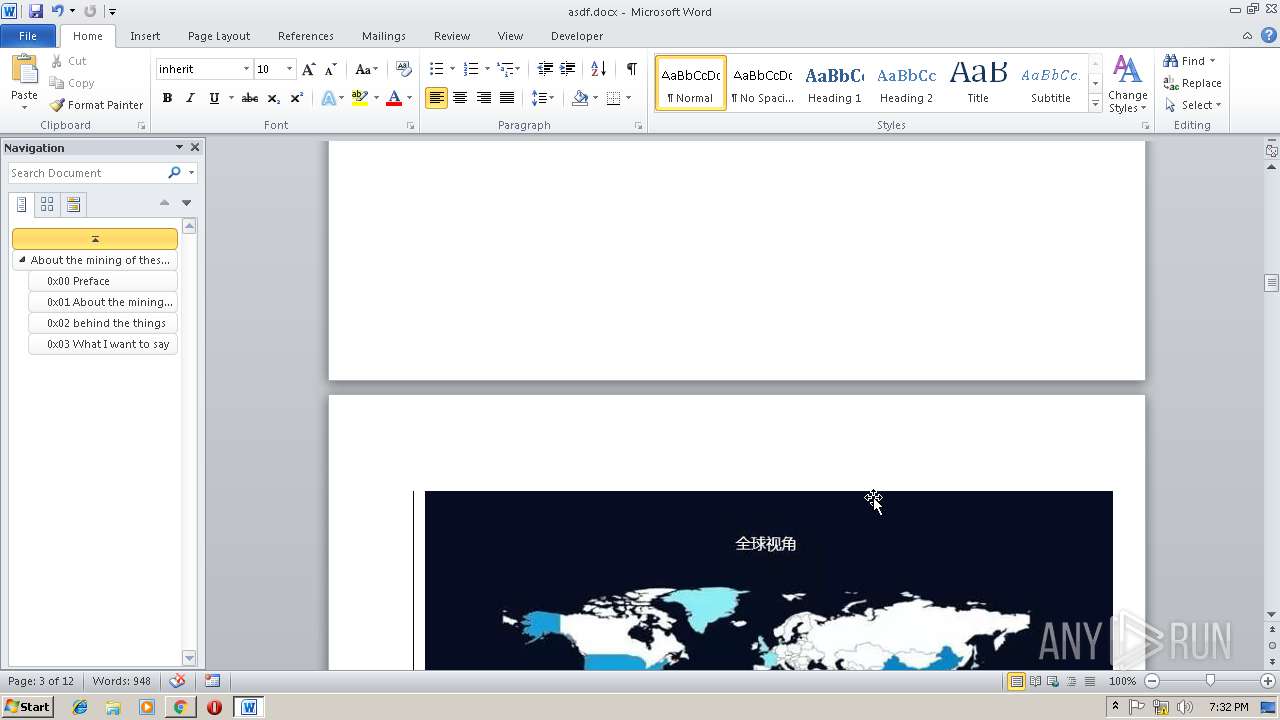Switch to the Insert tab
Viewport: 1280px width, 720px height.
coord(145,36)
